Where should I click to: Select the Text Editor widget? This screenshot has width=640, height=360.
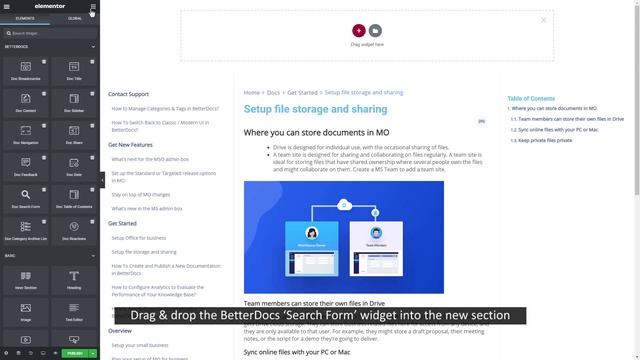coord(74,312)
